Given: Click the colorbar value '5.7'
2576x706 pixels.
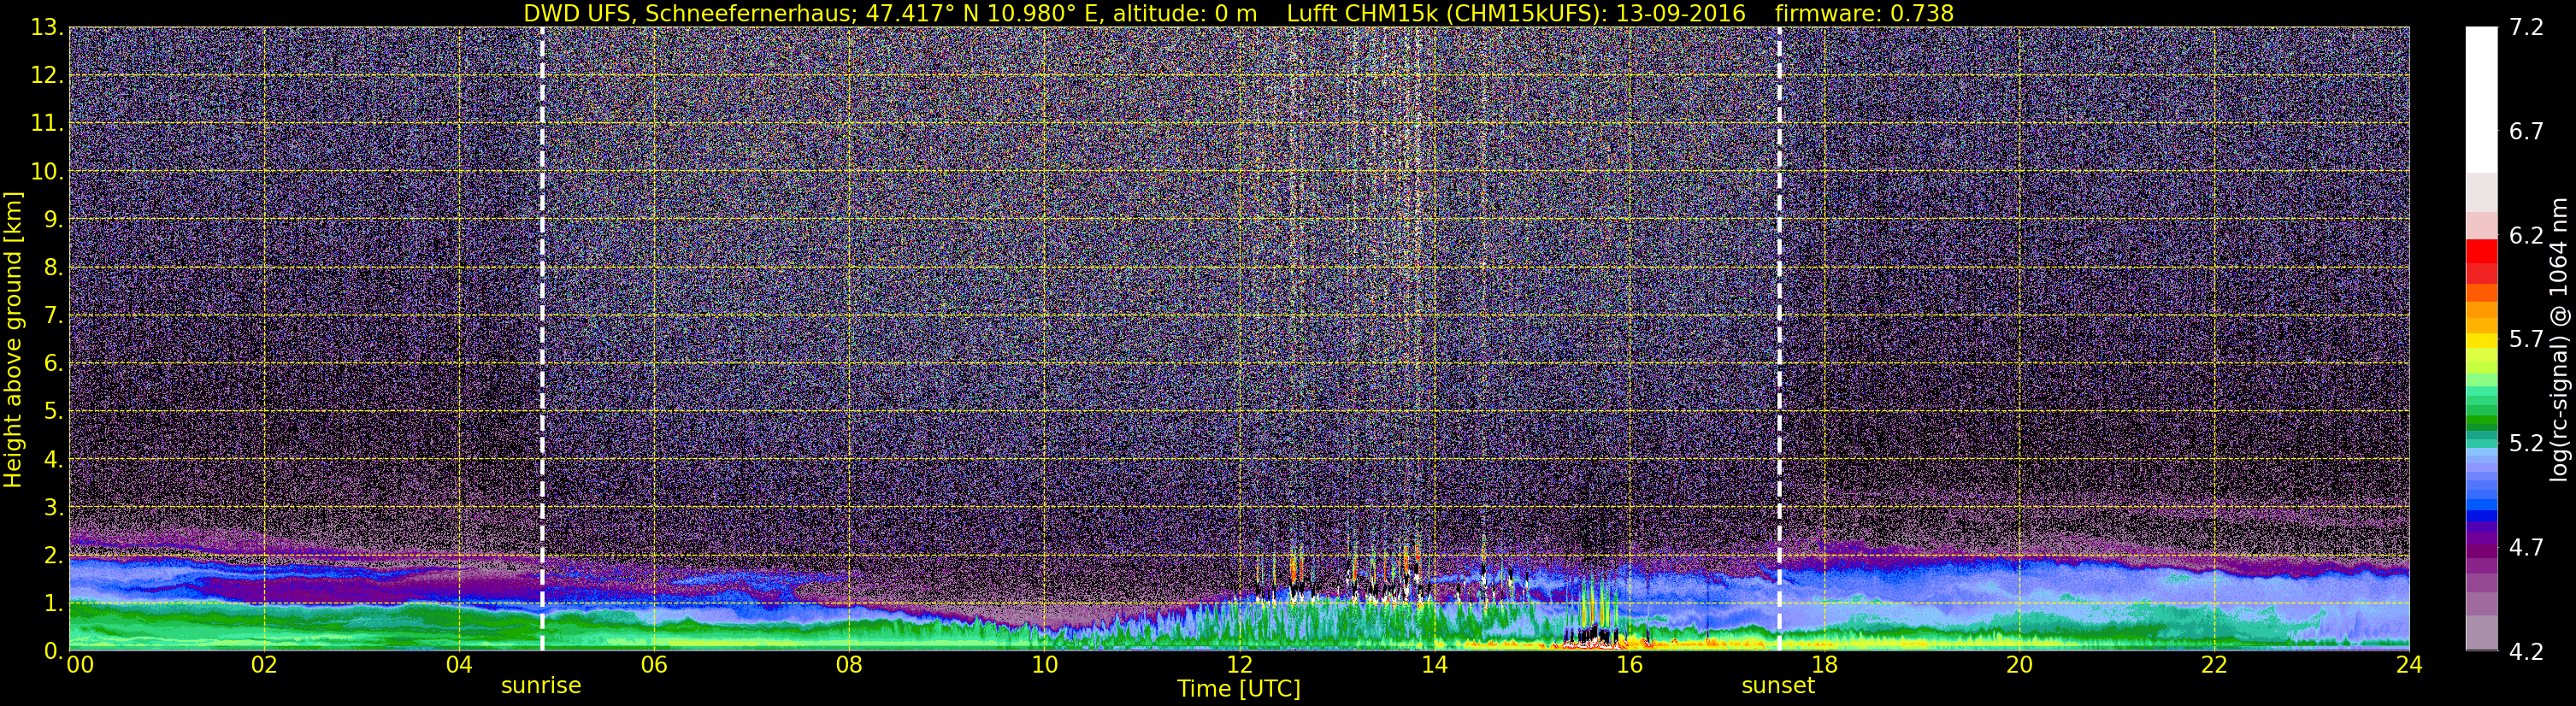Looking at the screenshot, I should [x=2526, y=340].
